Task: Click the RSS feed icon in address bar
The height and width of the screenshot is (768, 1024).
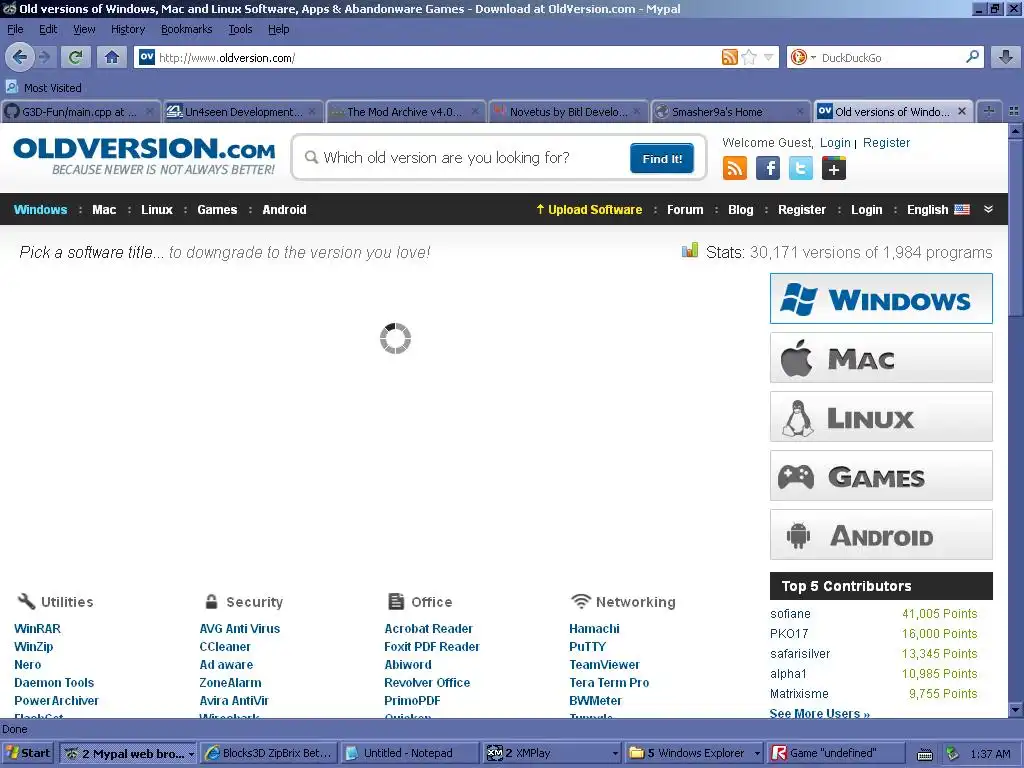Action: [729, 57]
